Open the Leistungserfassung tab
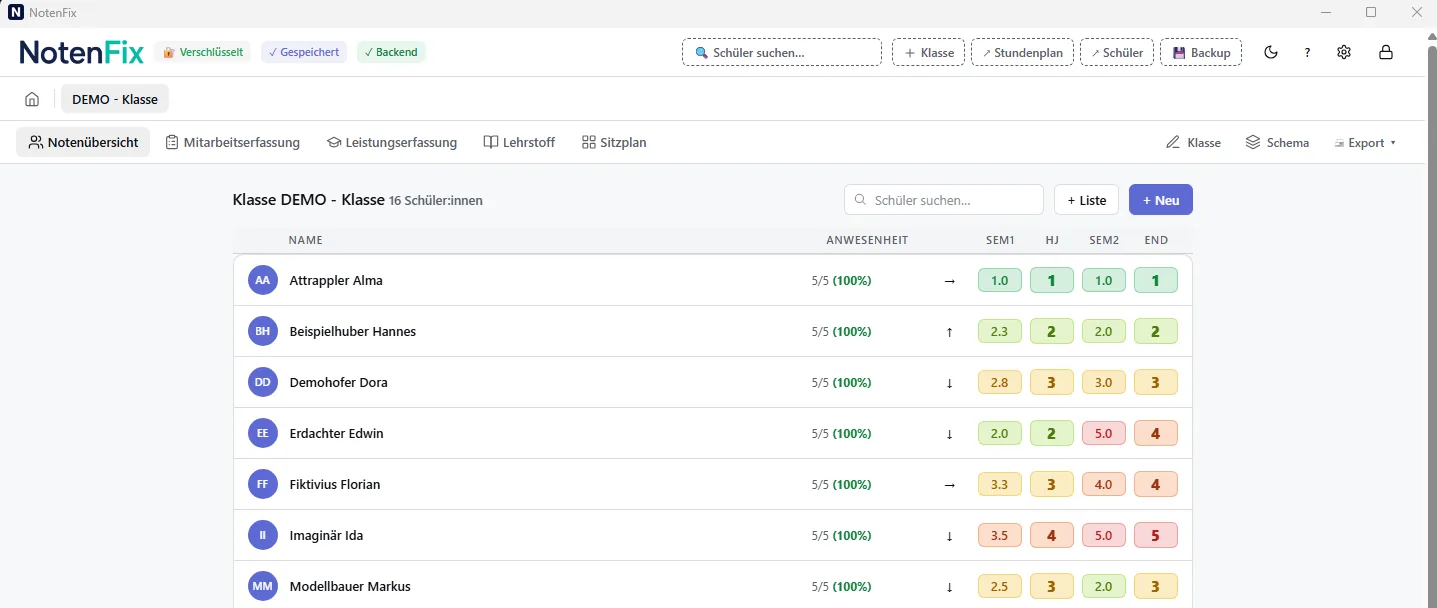1437x608 pixels. 392,142
